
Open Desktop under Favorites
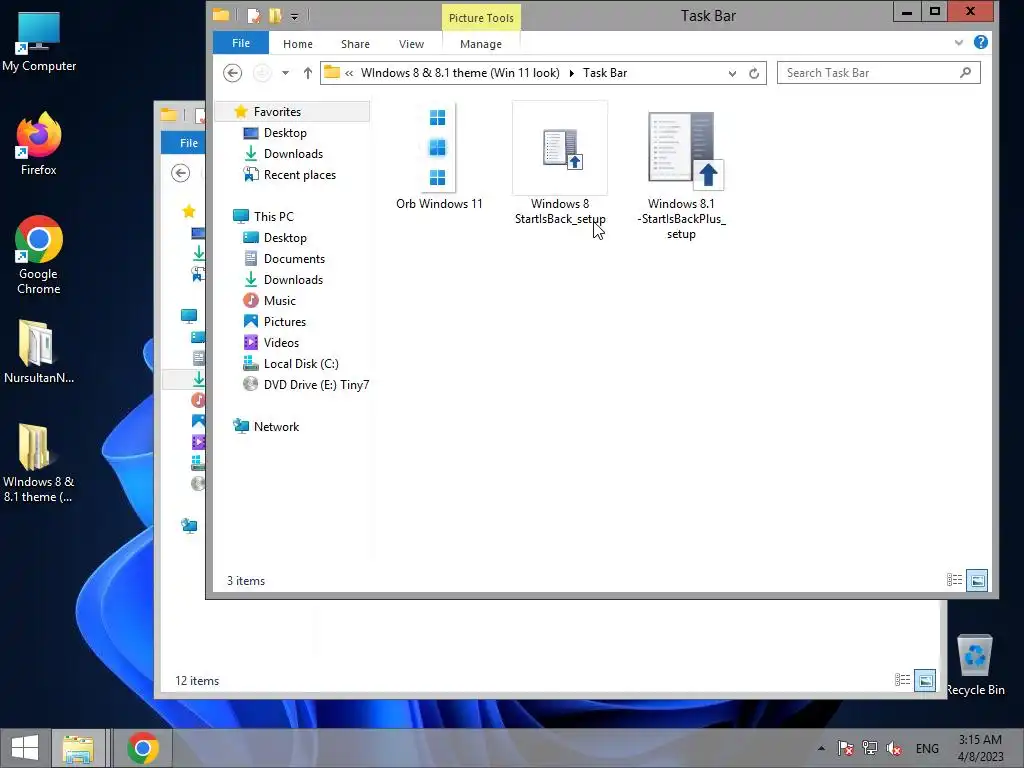click(x=285, y=133)
